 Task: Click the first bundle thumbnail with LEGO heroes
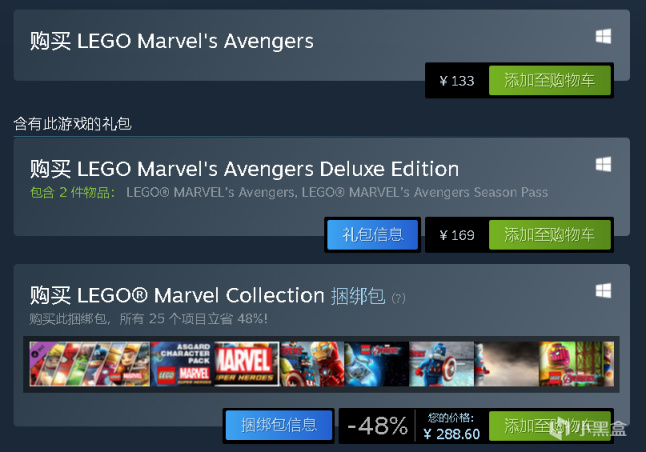click(89, 365)
